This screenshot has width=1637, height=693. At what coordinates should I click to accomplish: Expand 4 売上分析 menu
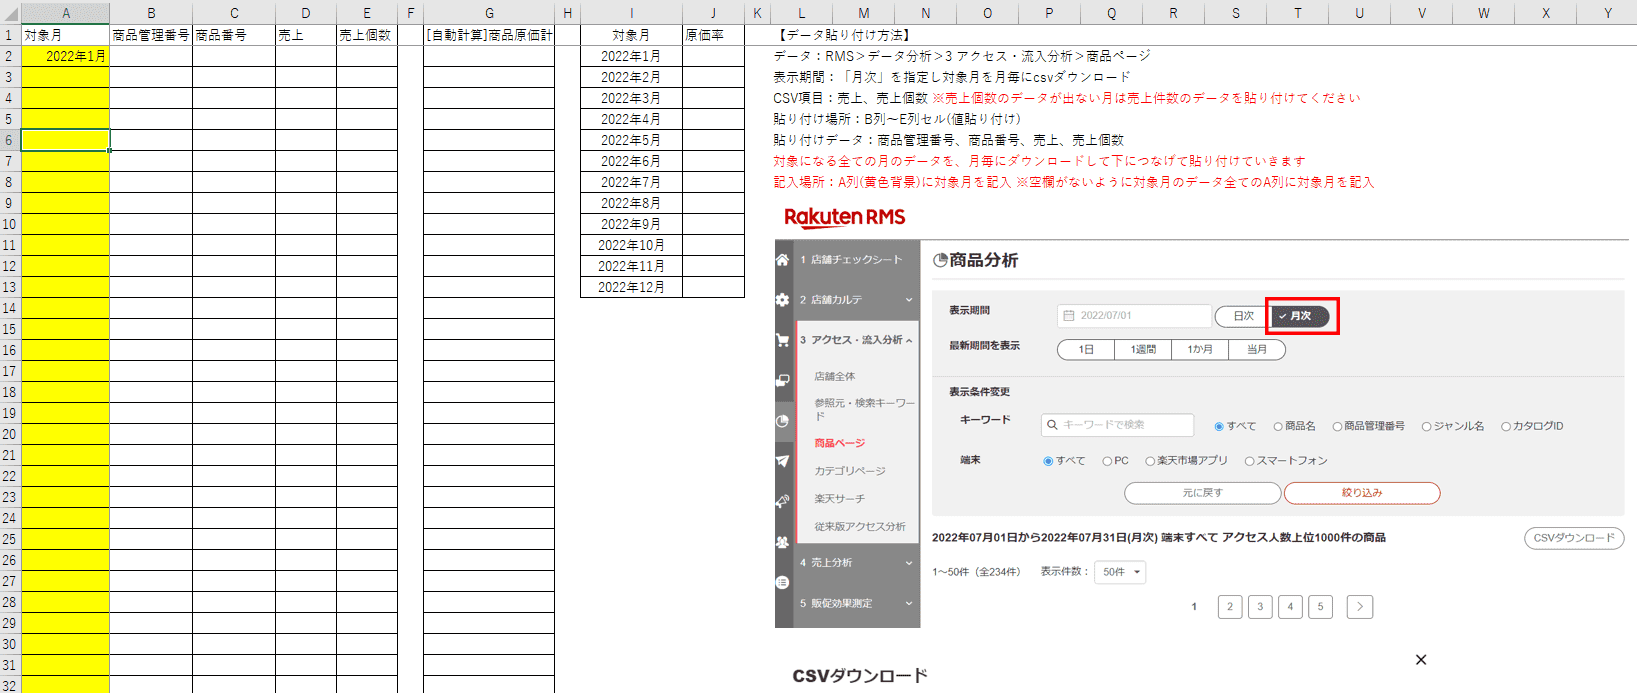click(x=857, y=563)
